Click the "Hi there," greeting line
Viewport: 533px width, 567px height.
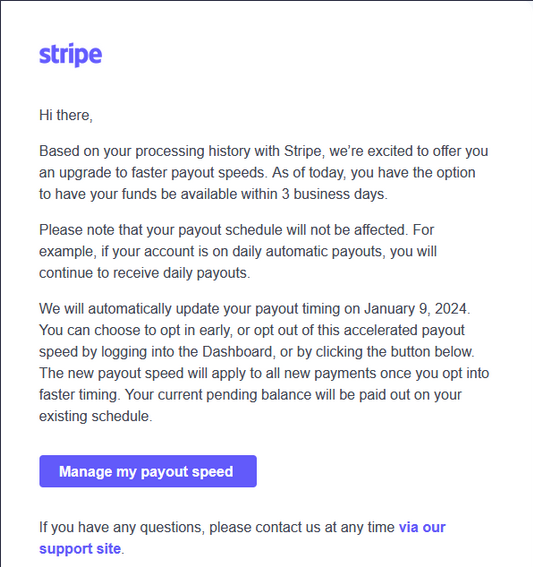click(x=66, y=115)
